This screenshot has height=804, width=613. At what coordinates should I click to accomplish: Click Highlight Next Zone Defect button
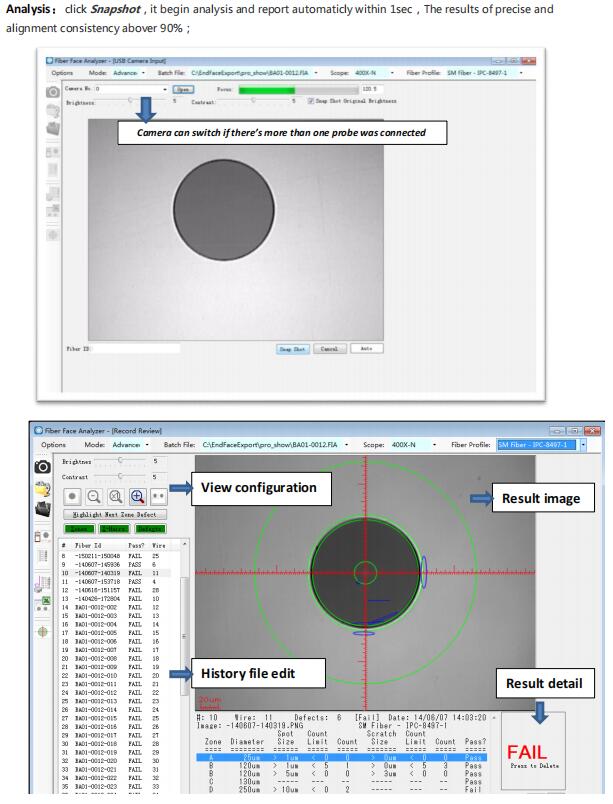click(x=115, y=514)
